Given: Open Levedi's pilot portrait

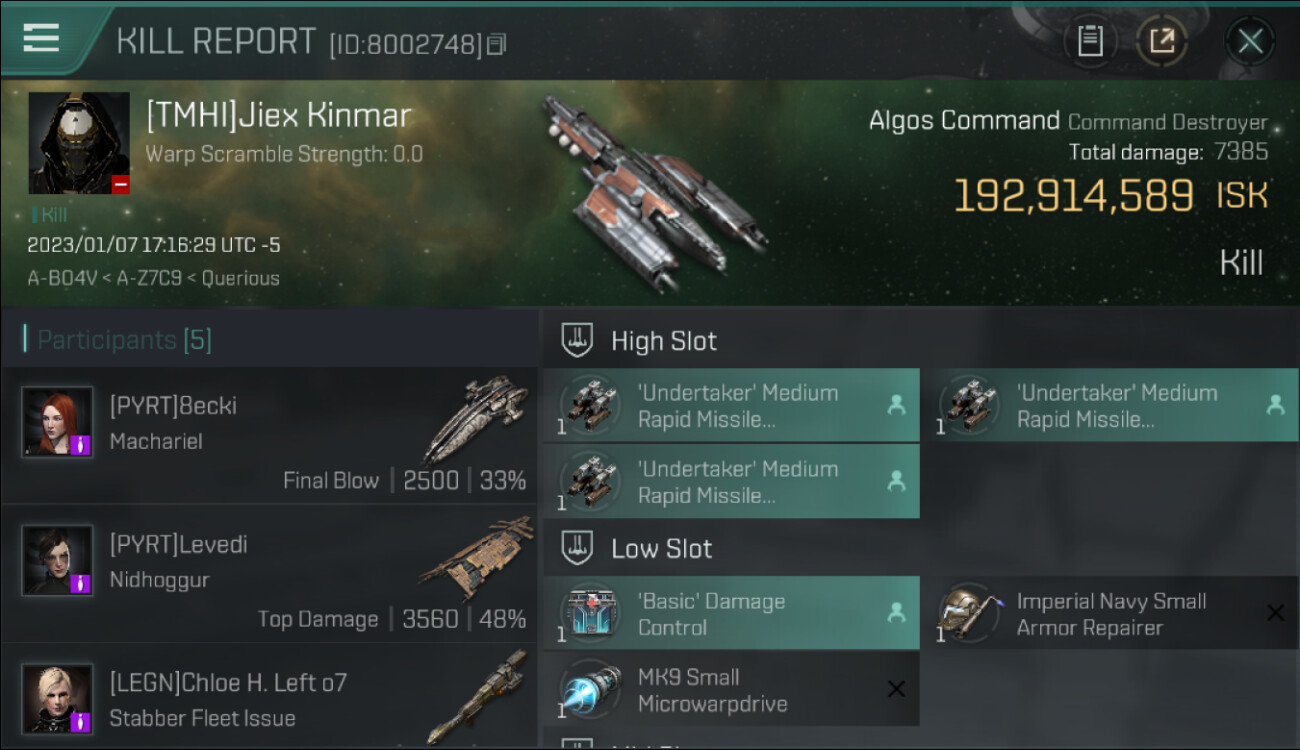Looking at the screenshot, I should coord(58,560).
